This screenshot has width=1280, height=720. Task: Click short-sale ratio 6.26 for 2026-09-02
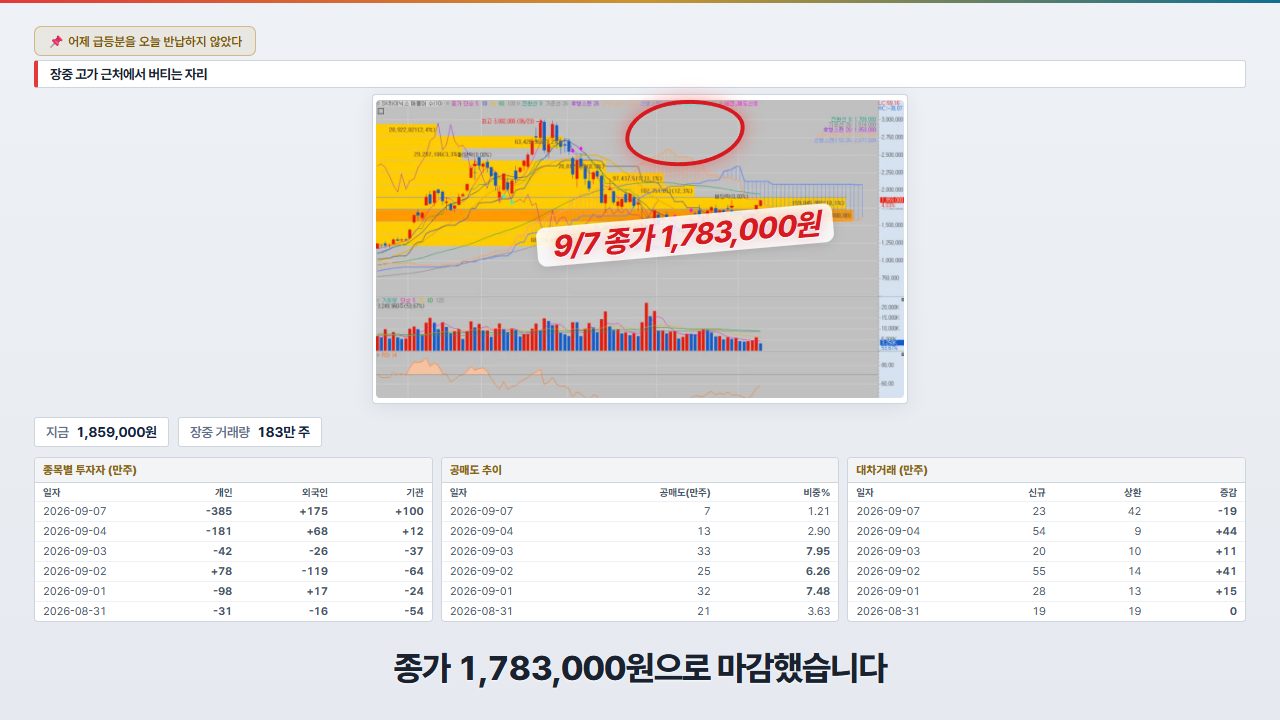click(x=818, y=571)
